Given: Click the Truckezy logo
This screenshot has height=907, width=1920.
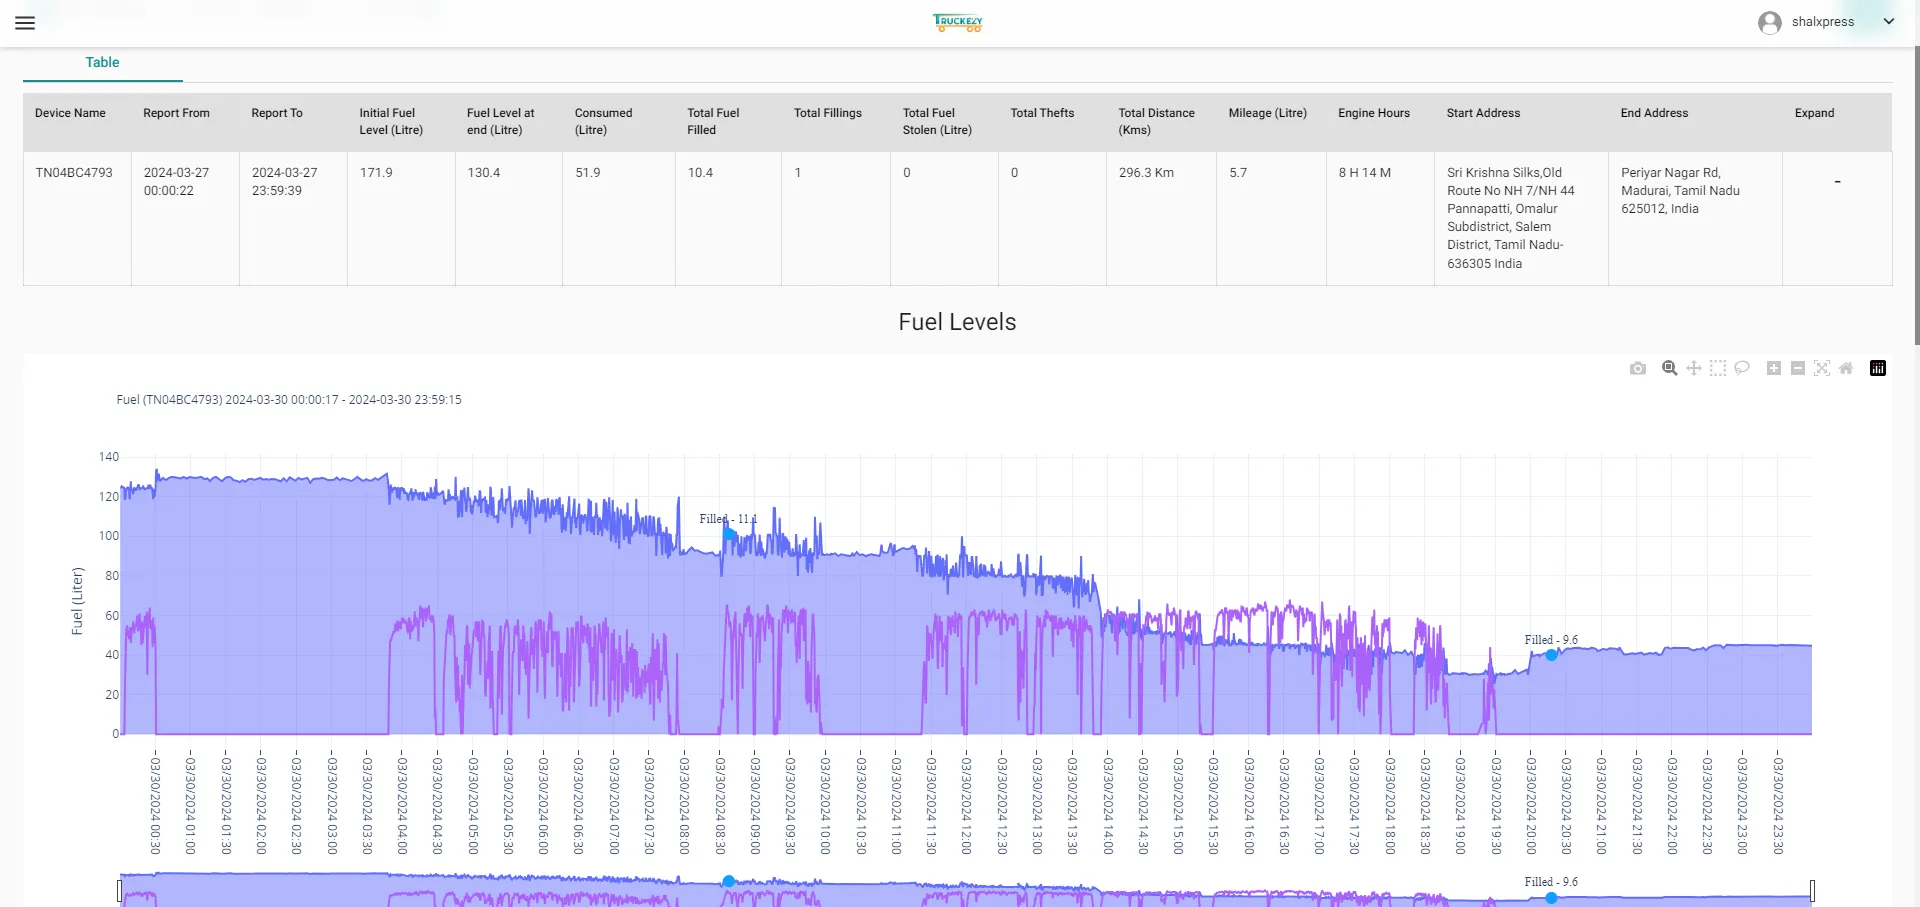Looking at the screenshot, I should click(958, 22).
